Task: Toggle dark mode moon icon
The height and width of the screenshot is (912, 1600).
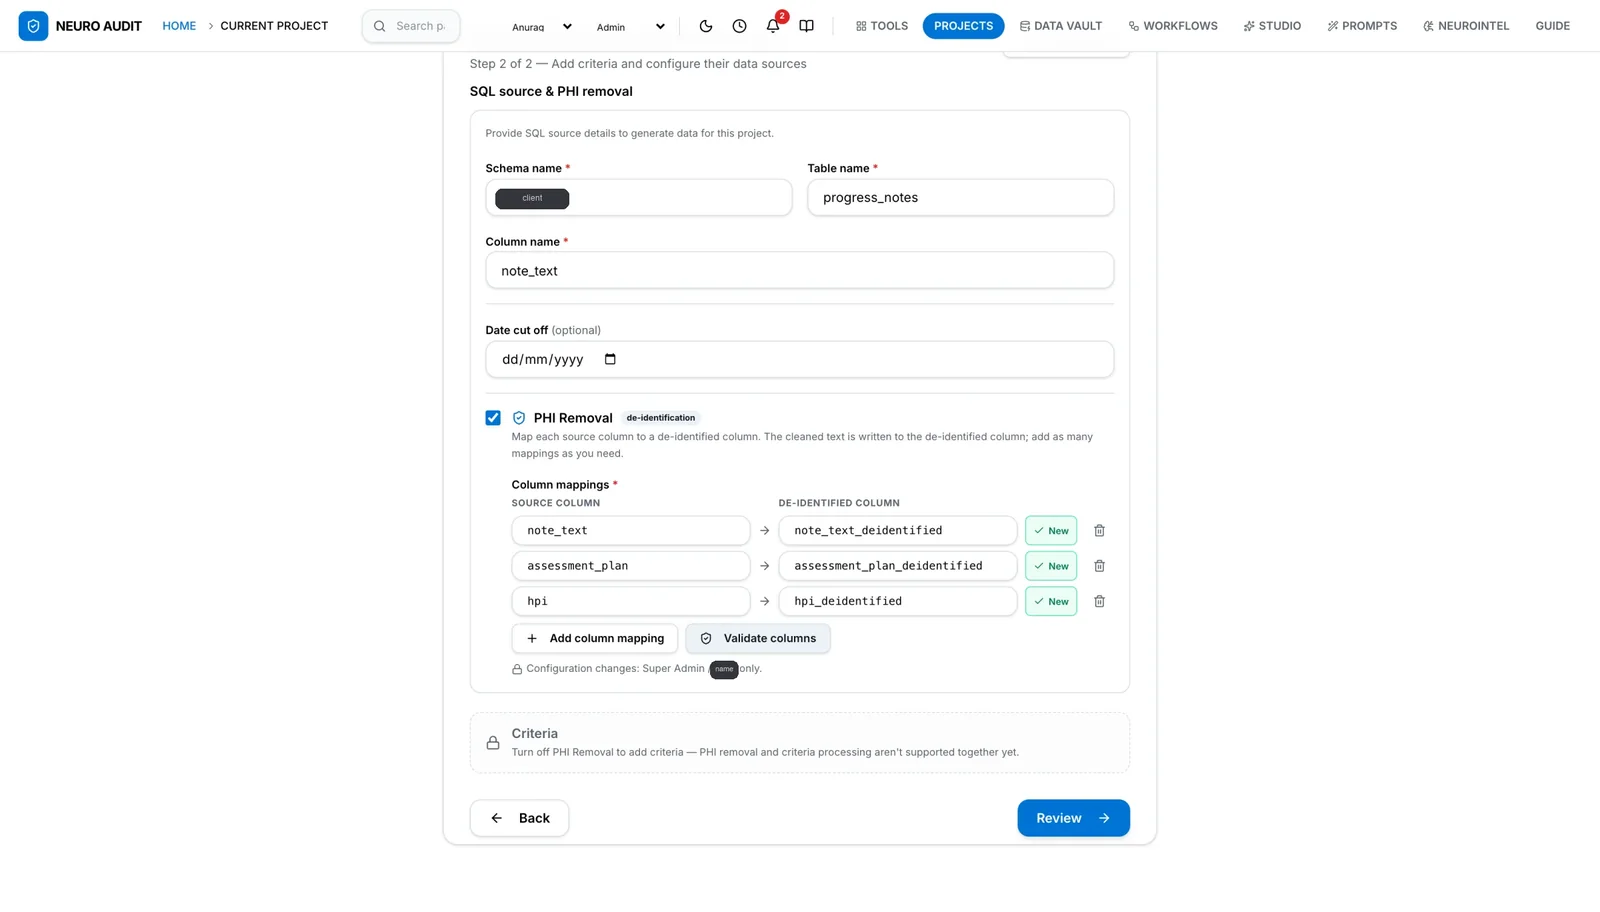Action: pos(706,26)
